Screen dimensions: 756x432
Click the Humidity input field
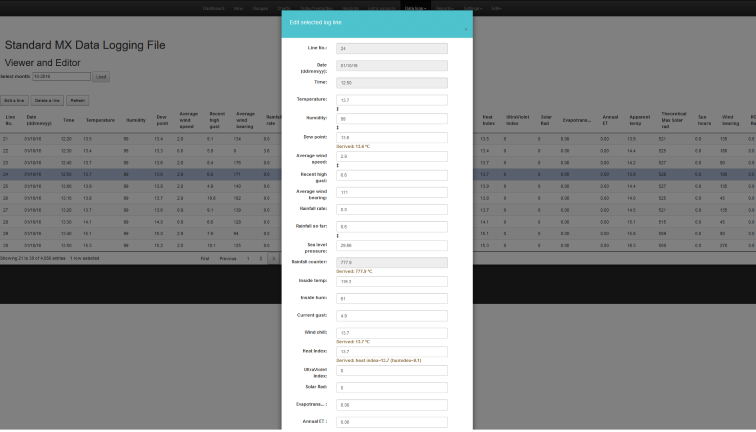[392, 119]
